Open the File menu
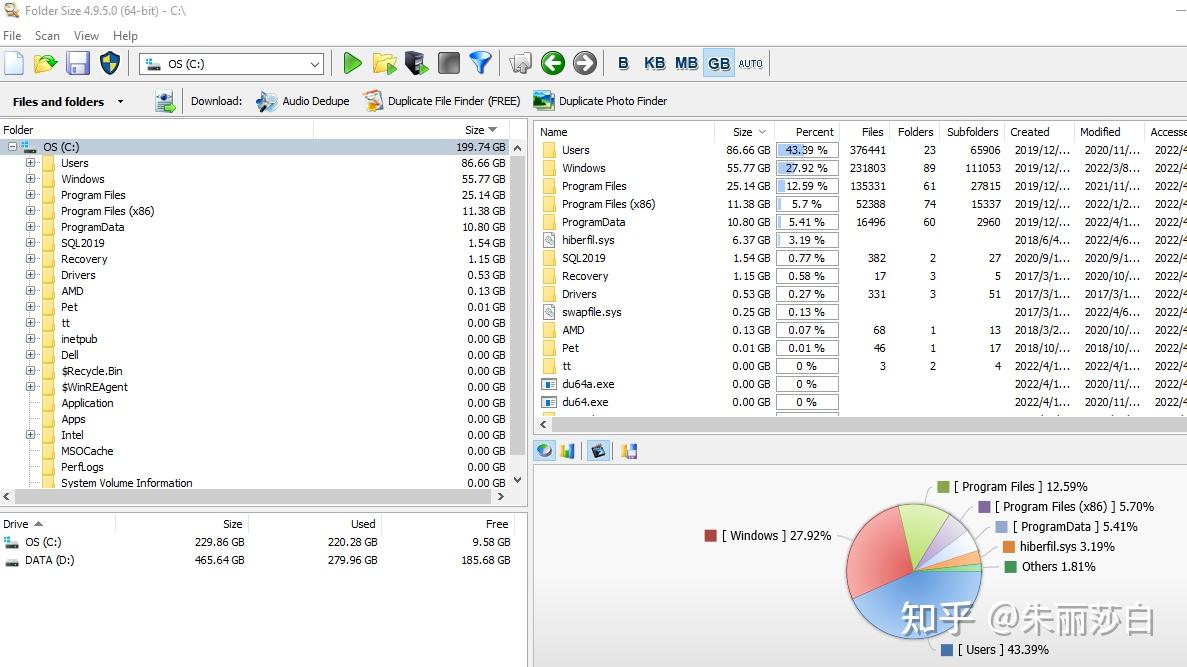The width and height of the screenshot is (1187, 667). point(12,36)
